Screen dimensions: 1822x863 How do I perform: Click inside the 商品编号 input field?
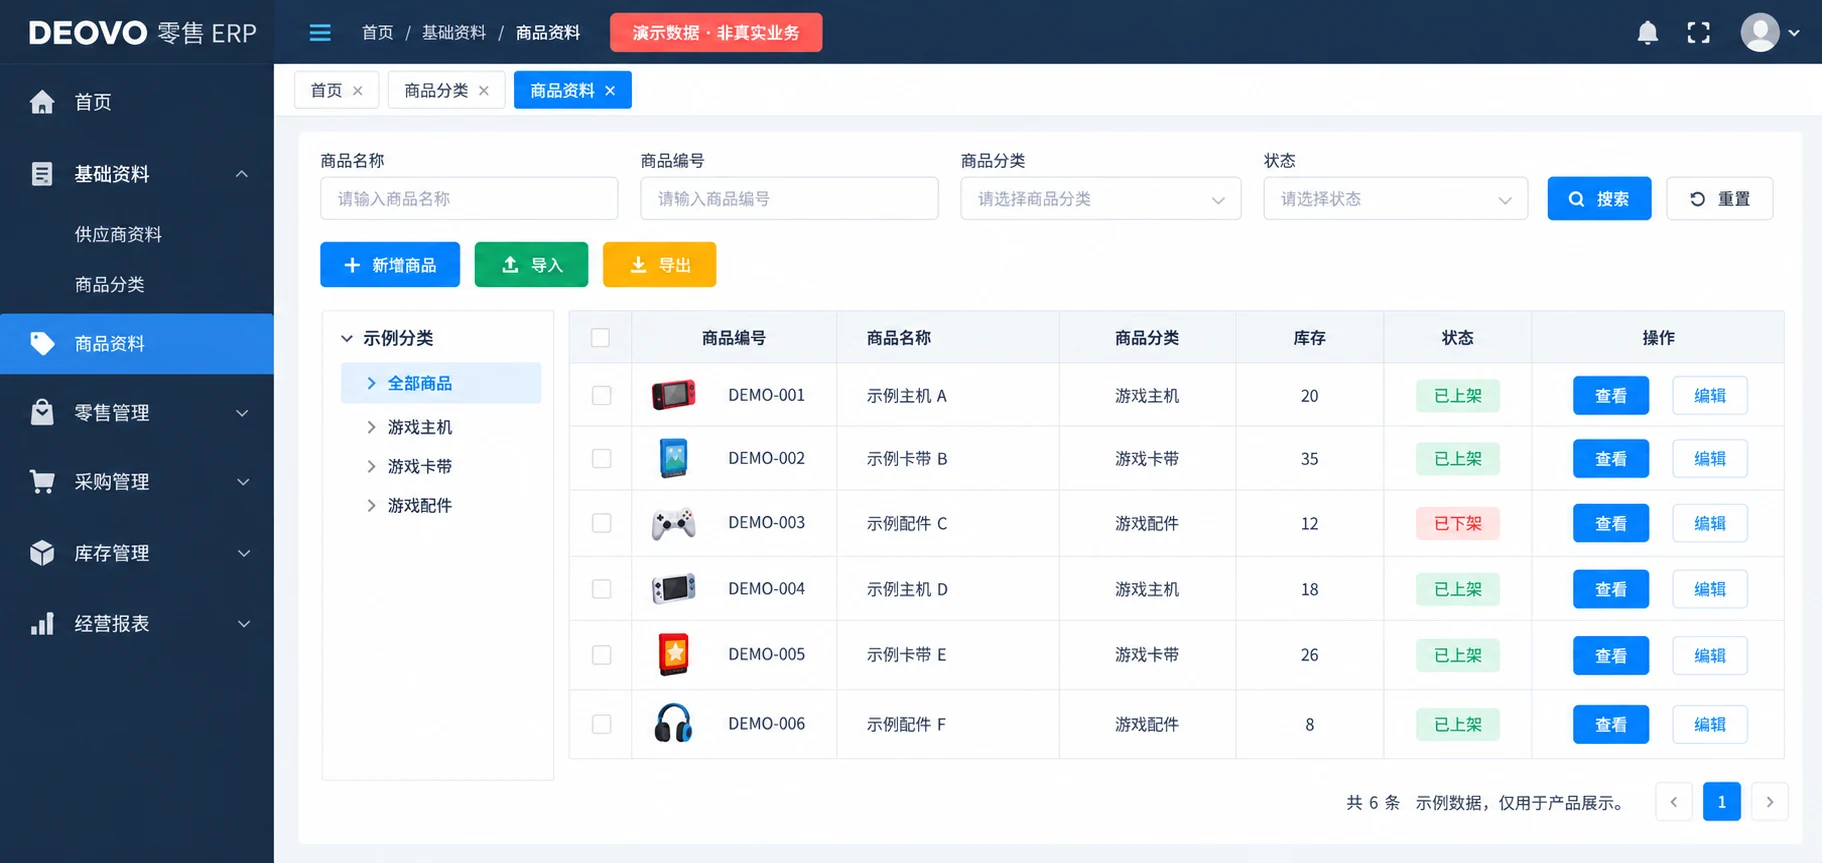789,199
